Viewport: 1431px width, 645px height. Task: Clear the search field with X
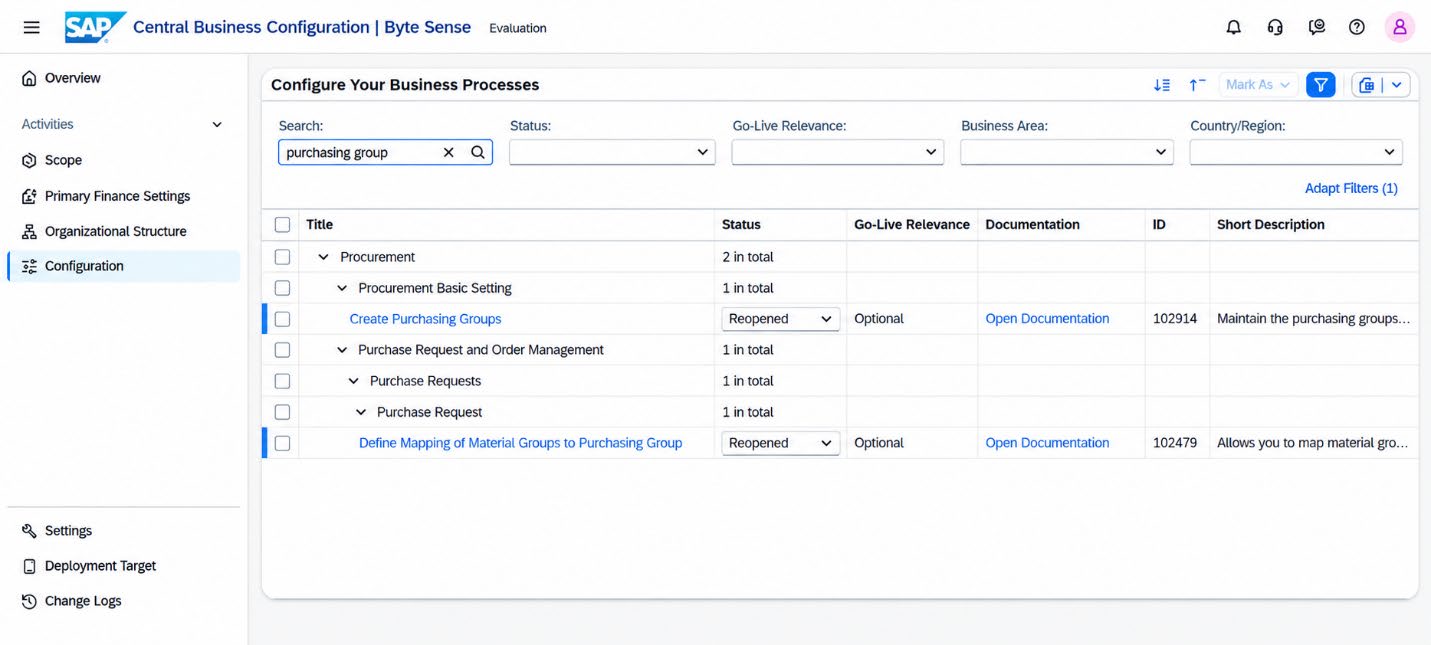click(x=449, y=152)
